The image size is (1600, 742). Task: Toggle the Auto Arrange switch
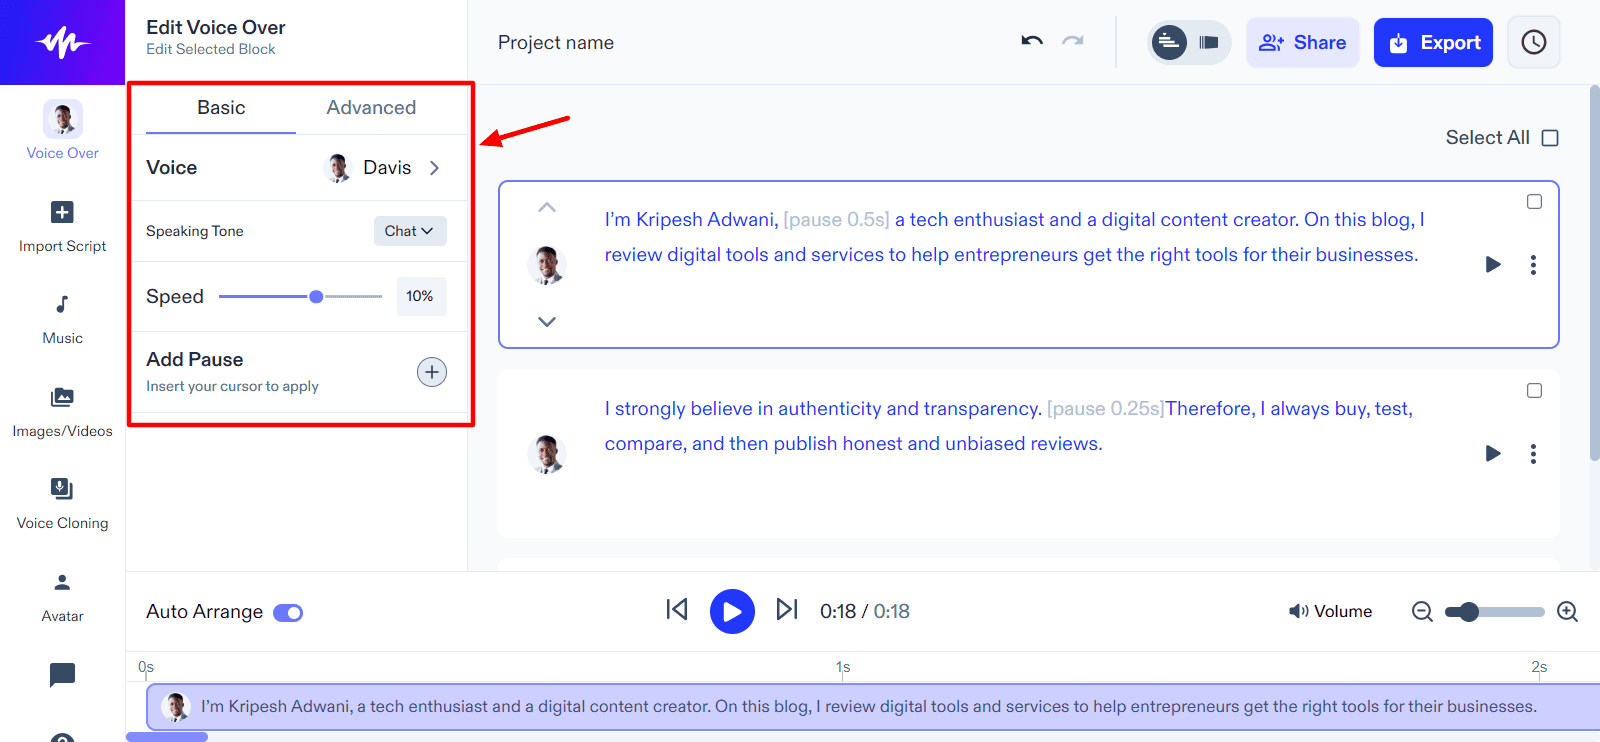288,612
